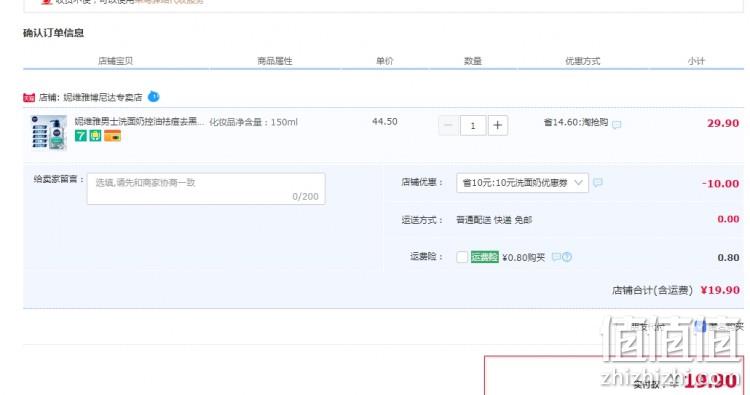
Task: Click the 店铺宝贝 column header
Action: (x=115, y=61)
